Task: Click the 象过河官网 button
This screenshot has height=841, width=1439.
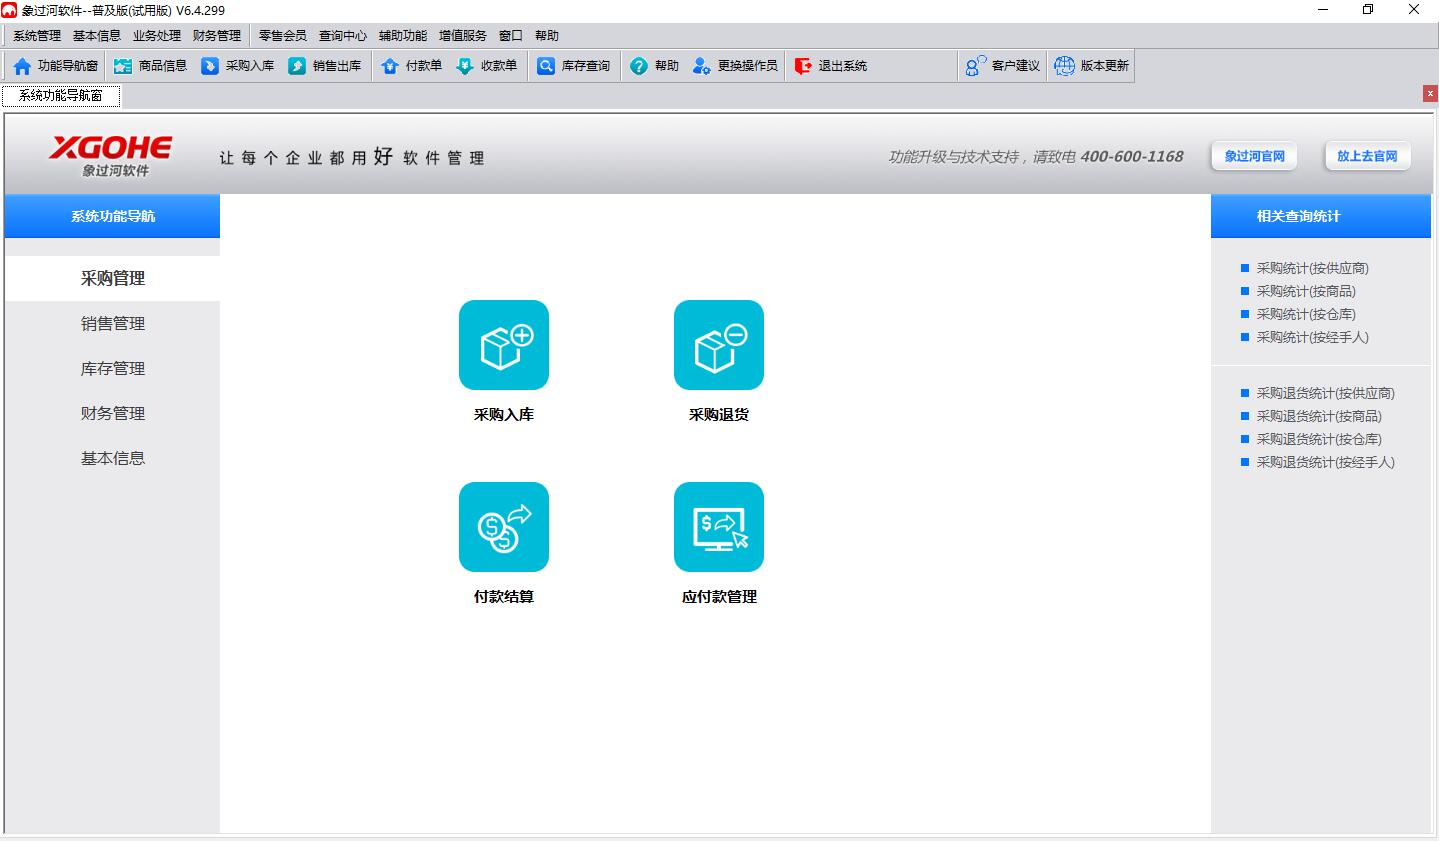Action: [1255, 156]
